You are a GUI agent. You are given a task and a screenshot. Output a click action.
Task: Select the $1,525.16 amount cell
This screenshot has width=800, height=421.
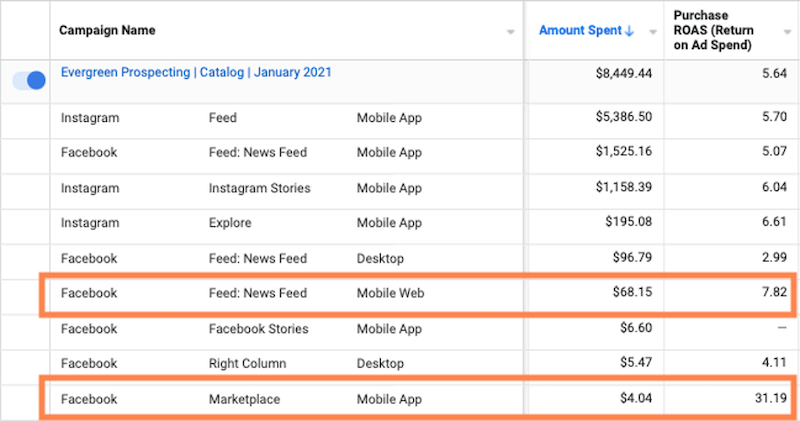click(623, 152)
